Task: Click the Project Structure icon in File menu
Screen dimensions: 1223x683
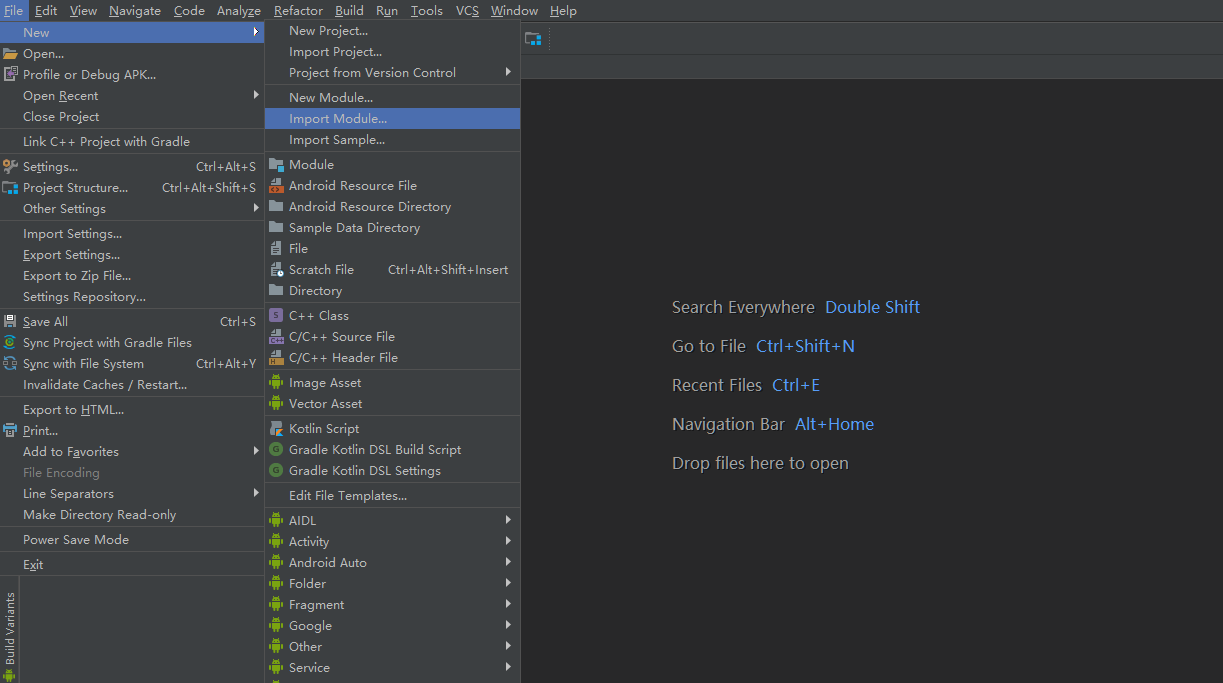Action: point(10,187)
